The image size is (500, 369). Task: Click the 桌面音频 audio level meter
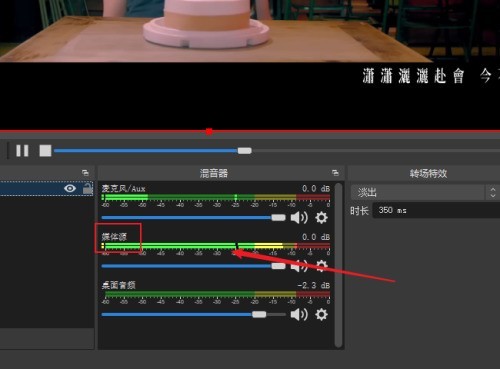click(x=216, y=294)
